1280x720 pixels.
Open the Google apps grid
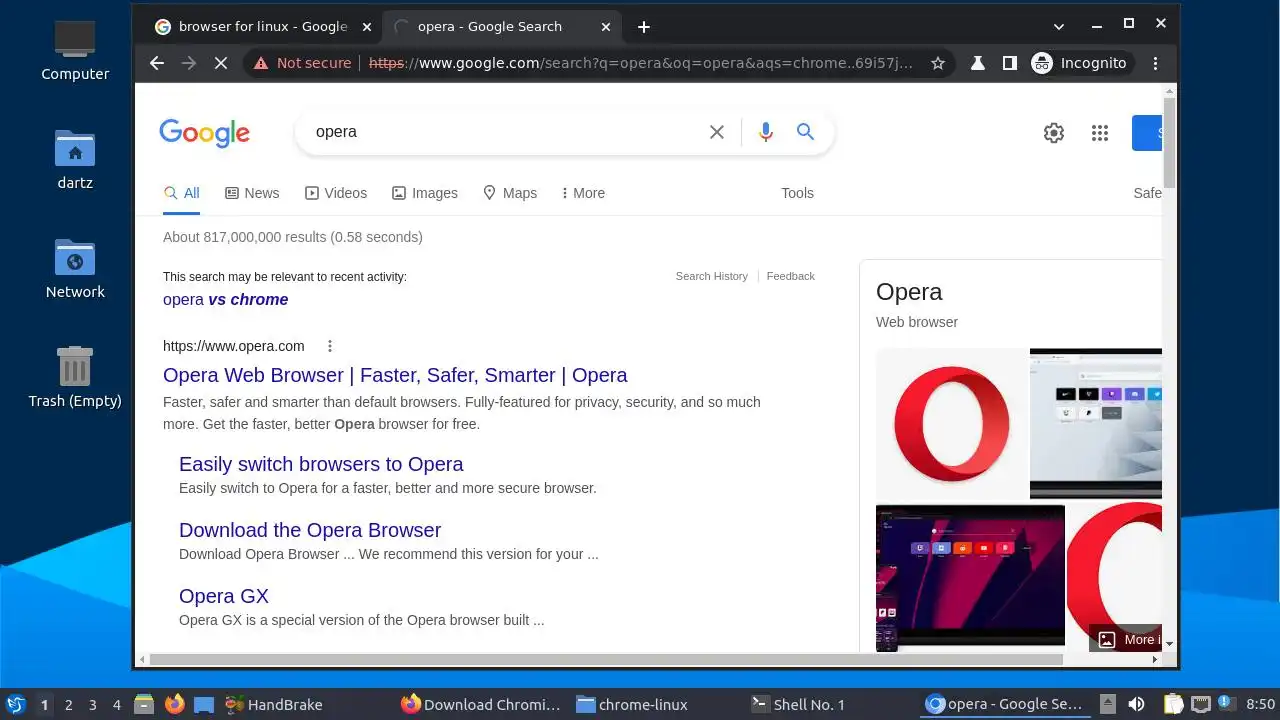point(1100,133)
